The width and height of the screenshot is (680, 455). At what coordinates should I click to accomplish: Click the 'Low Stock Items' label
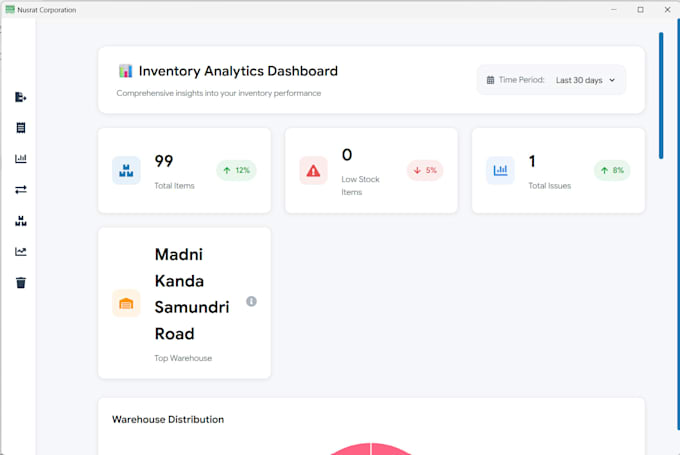coord(360,186)
